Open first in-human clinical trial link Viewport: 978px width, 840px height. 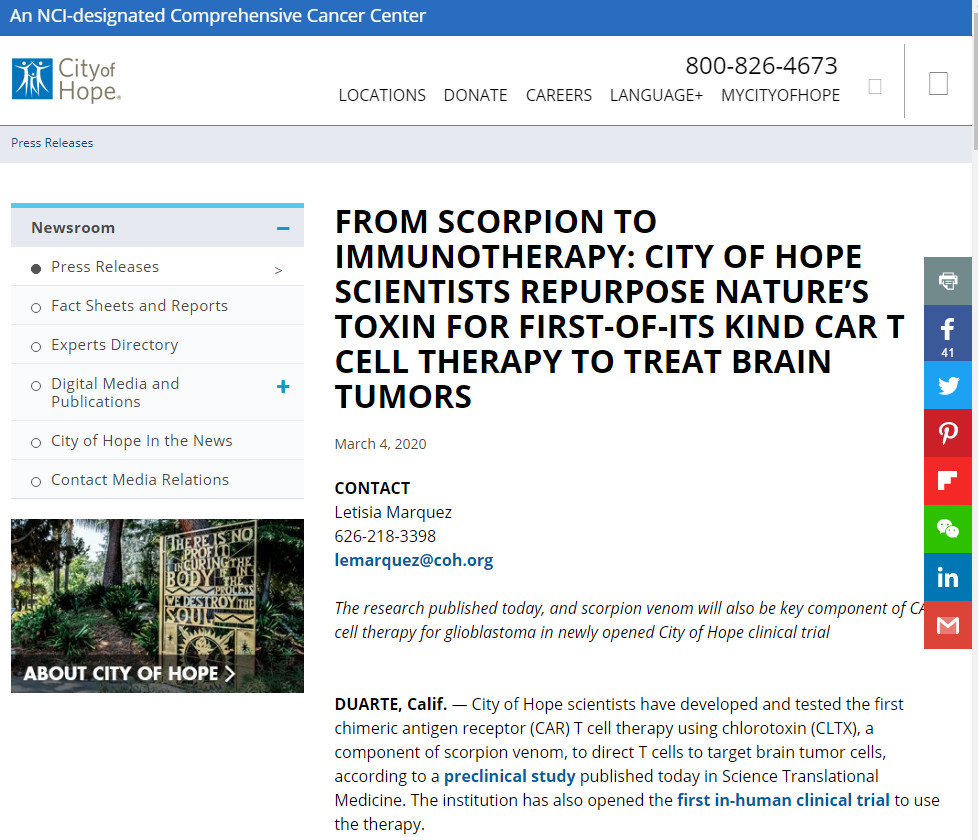[783, 800]
